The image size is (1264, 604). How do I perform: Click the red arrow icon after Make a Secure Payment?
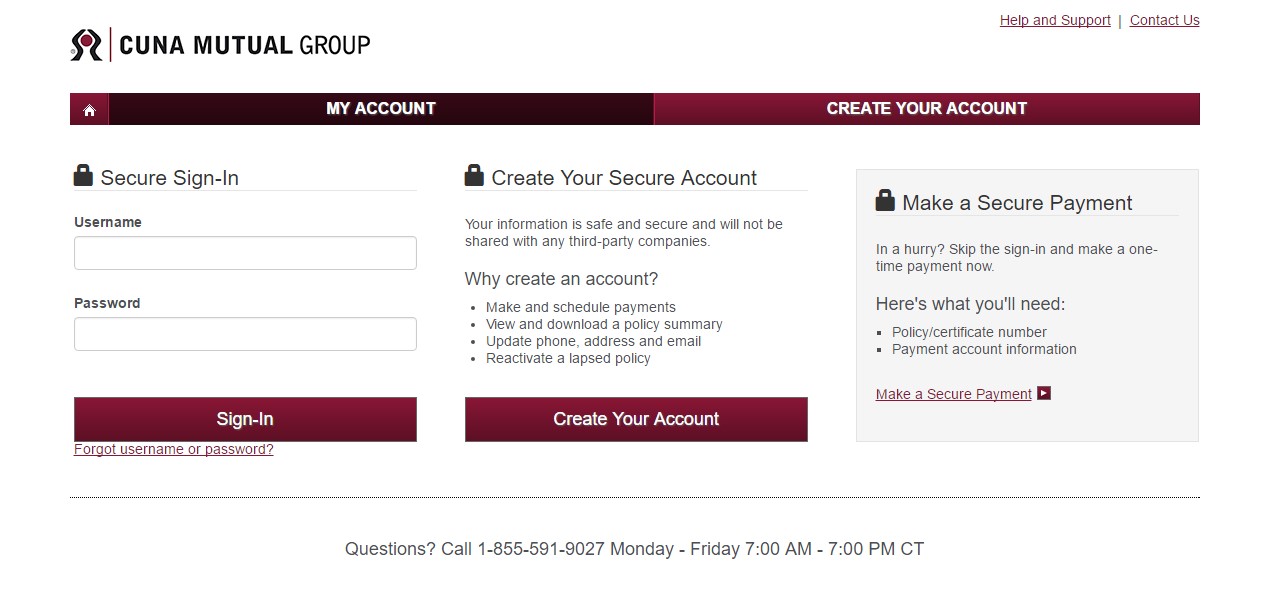1043,393
